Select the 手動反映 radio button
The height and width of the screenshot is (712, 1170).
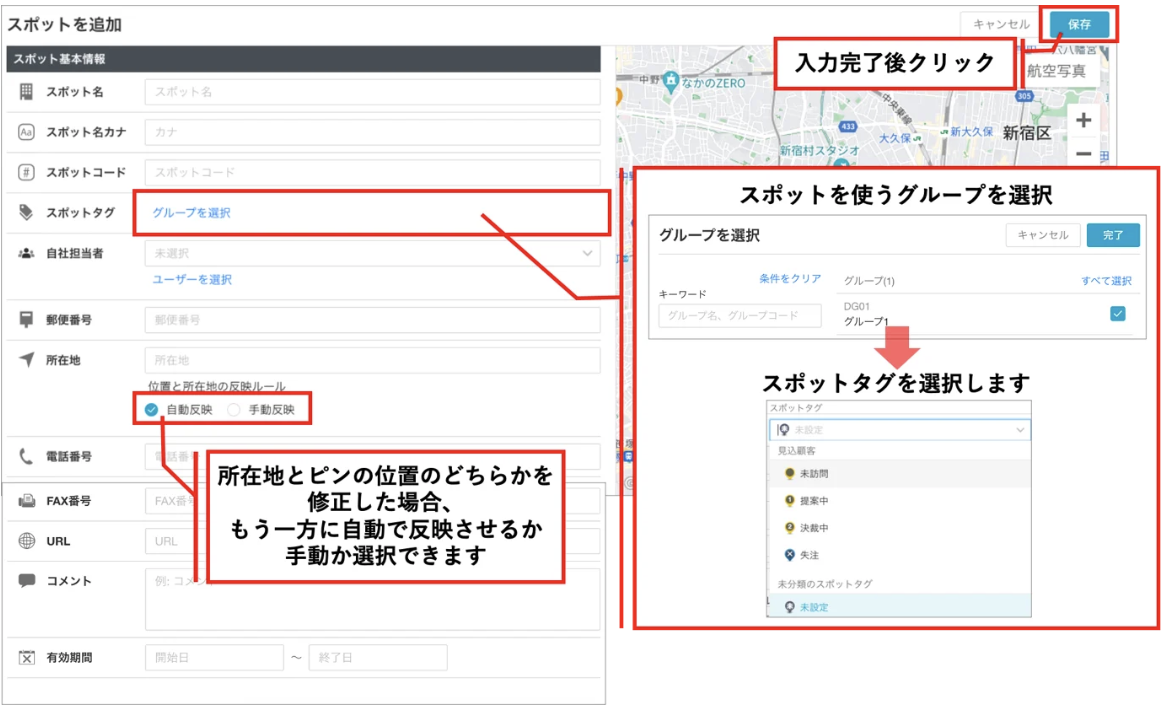tap(234, 410)
